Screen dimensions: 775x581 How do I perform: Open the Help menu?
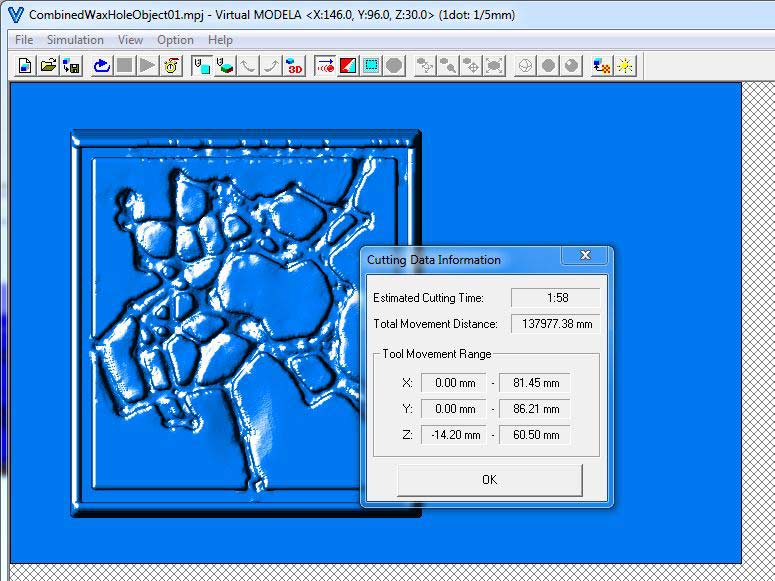click(x=220, y=40)
